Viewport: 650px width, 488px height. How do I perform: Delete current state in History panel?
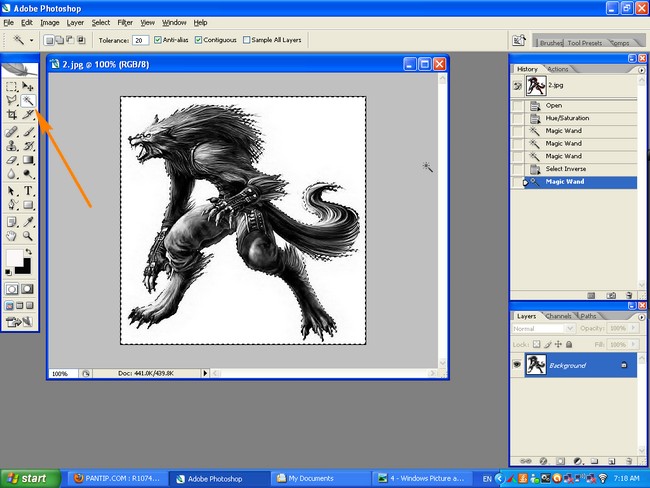click(629, 295)
